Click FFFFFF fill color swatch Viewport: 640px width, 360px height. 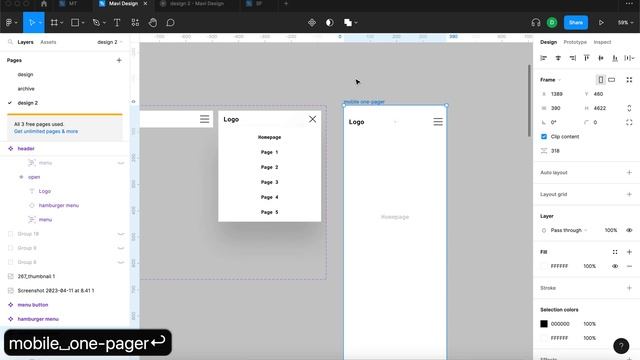pos(544,267)
